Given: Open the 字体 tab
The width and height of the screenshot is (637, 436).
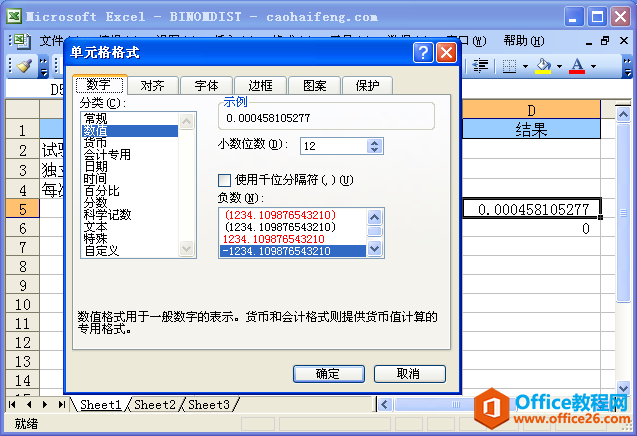Looking at the screenshot, I should click(x=206, y=86).
